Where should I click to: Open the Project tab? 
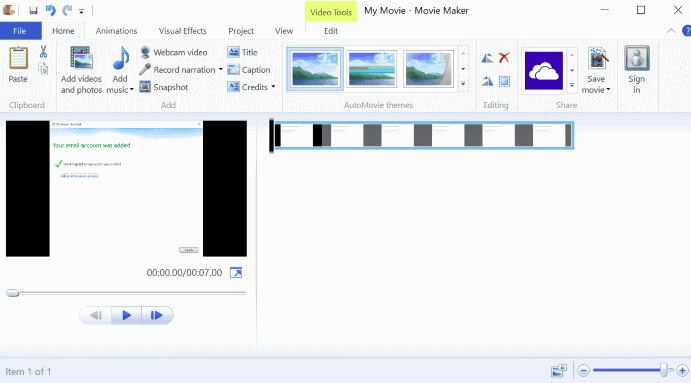[241, 31]
